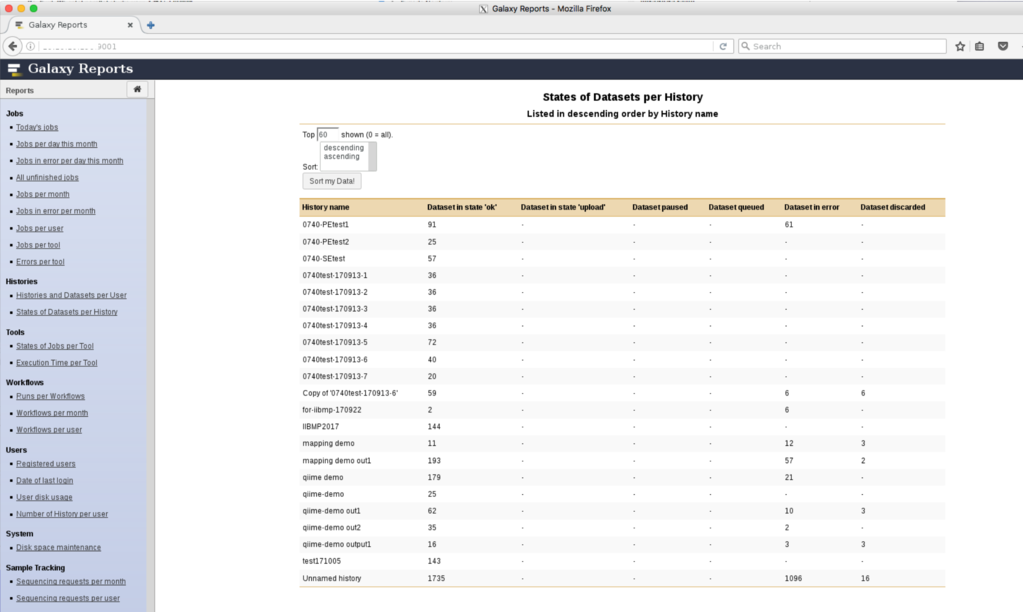Viewport: 1023px width, 612px height.
Task: Click the Firefox back arrow button
Action: 12,46
